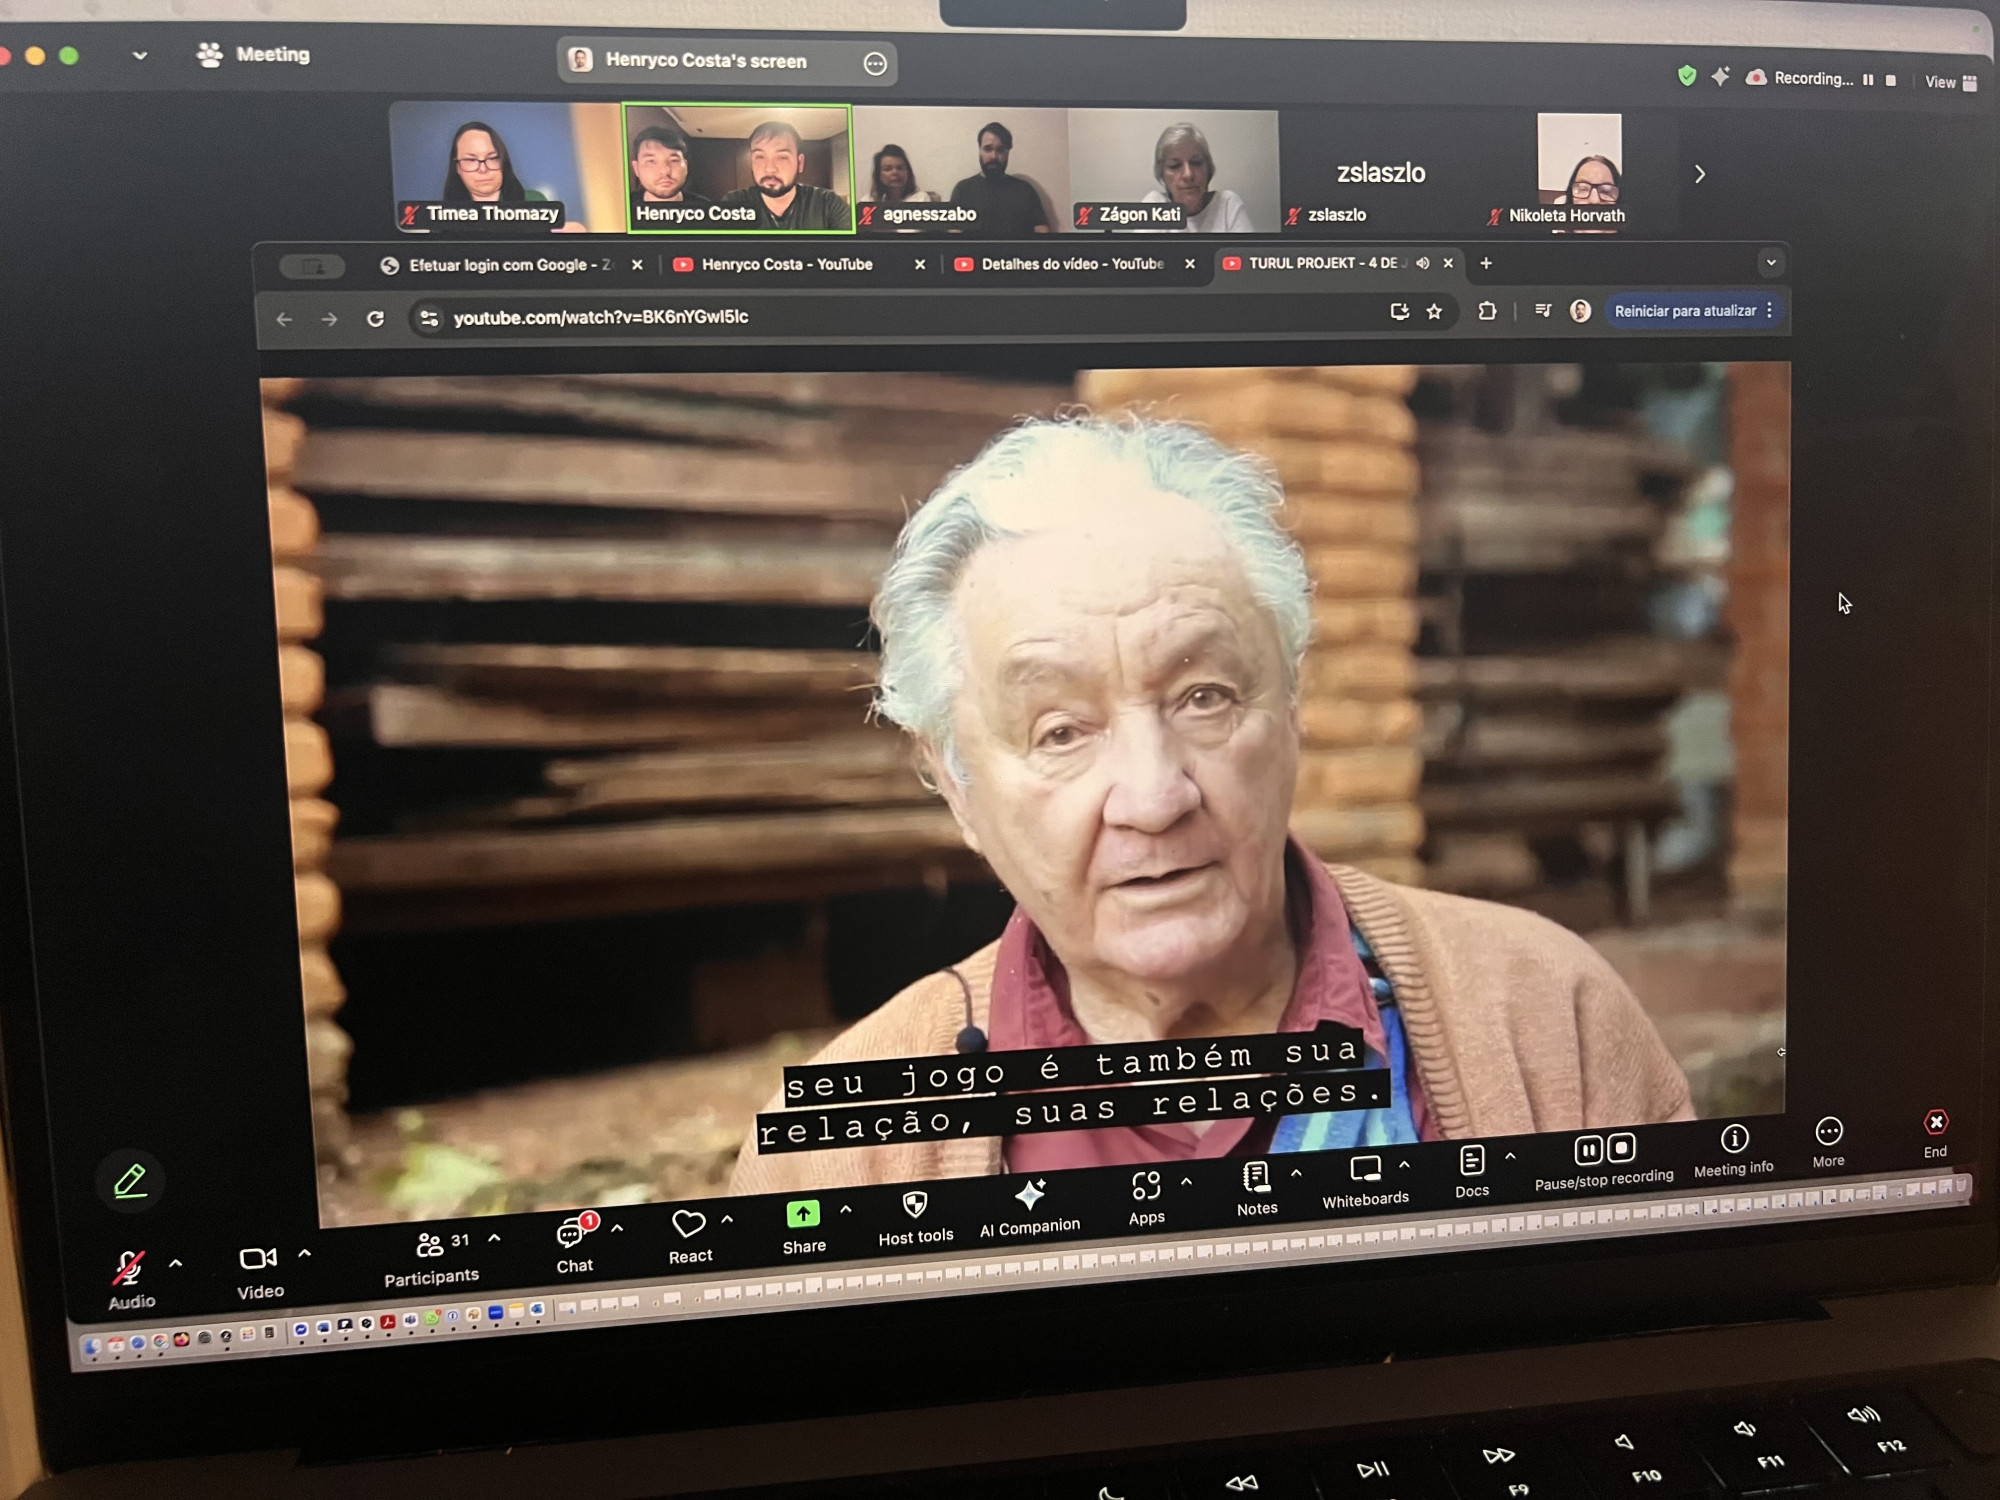Open share options chevron next to Share

pyautogui.click(x=846, y=1210)
